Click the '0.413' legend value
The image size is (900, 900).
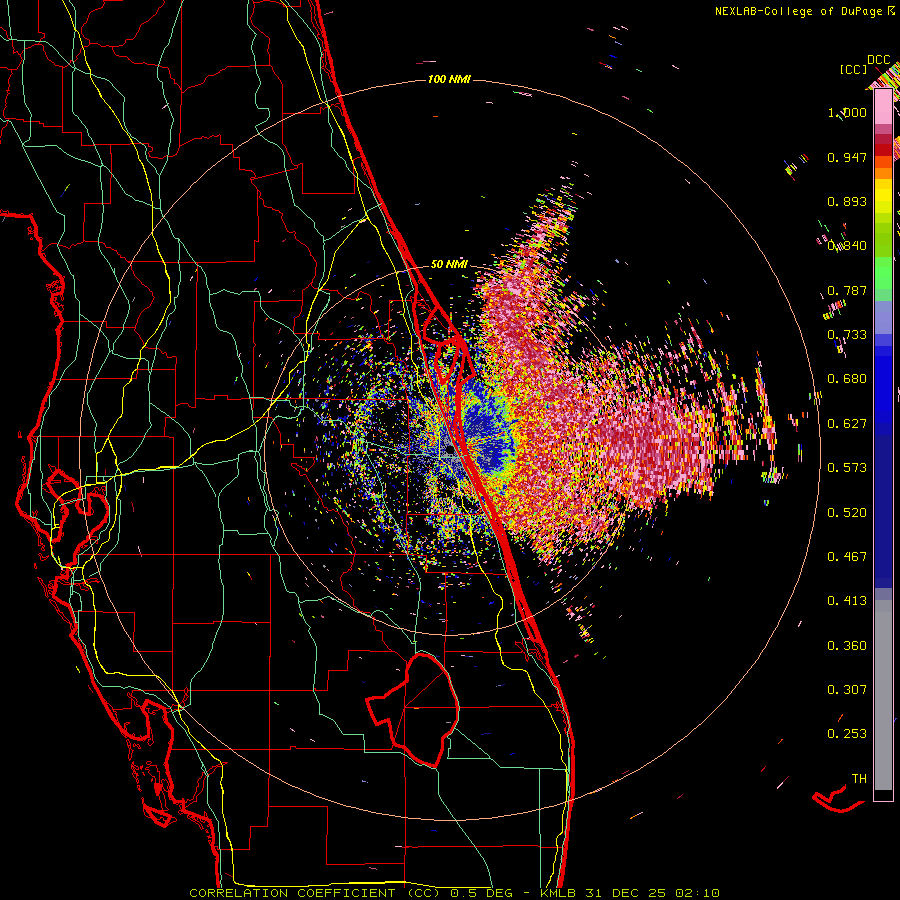click(847, 600)
